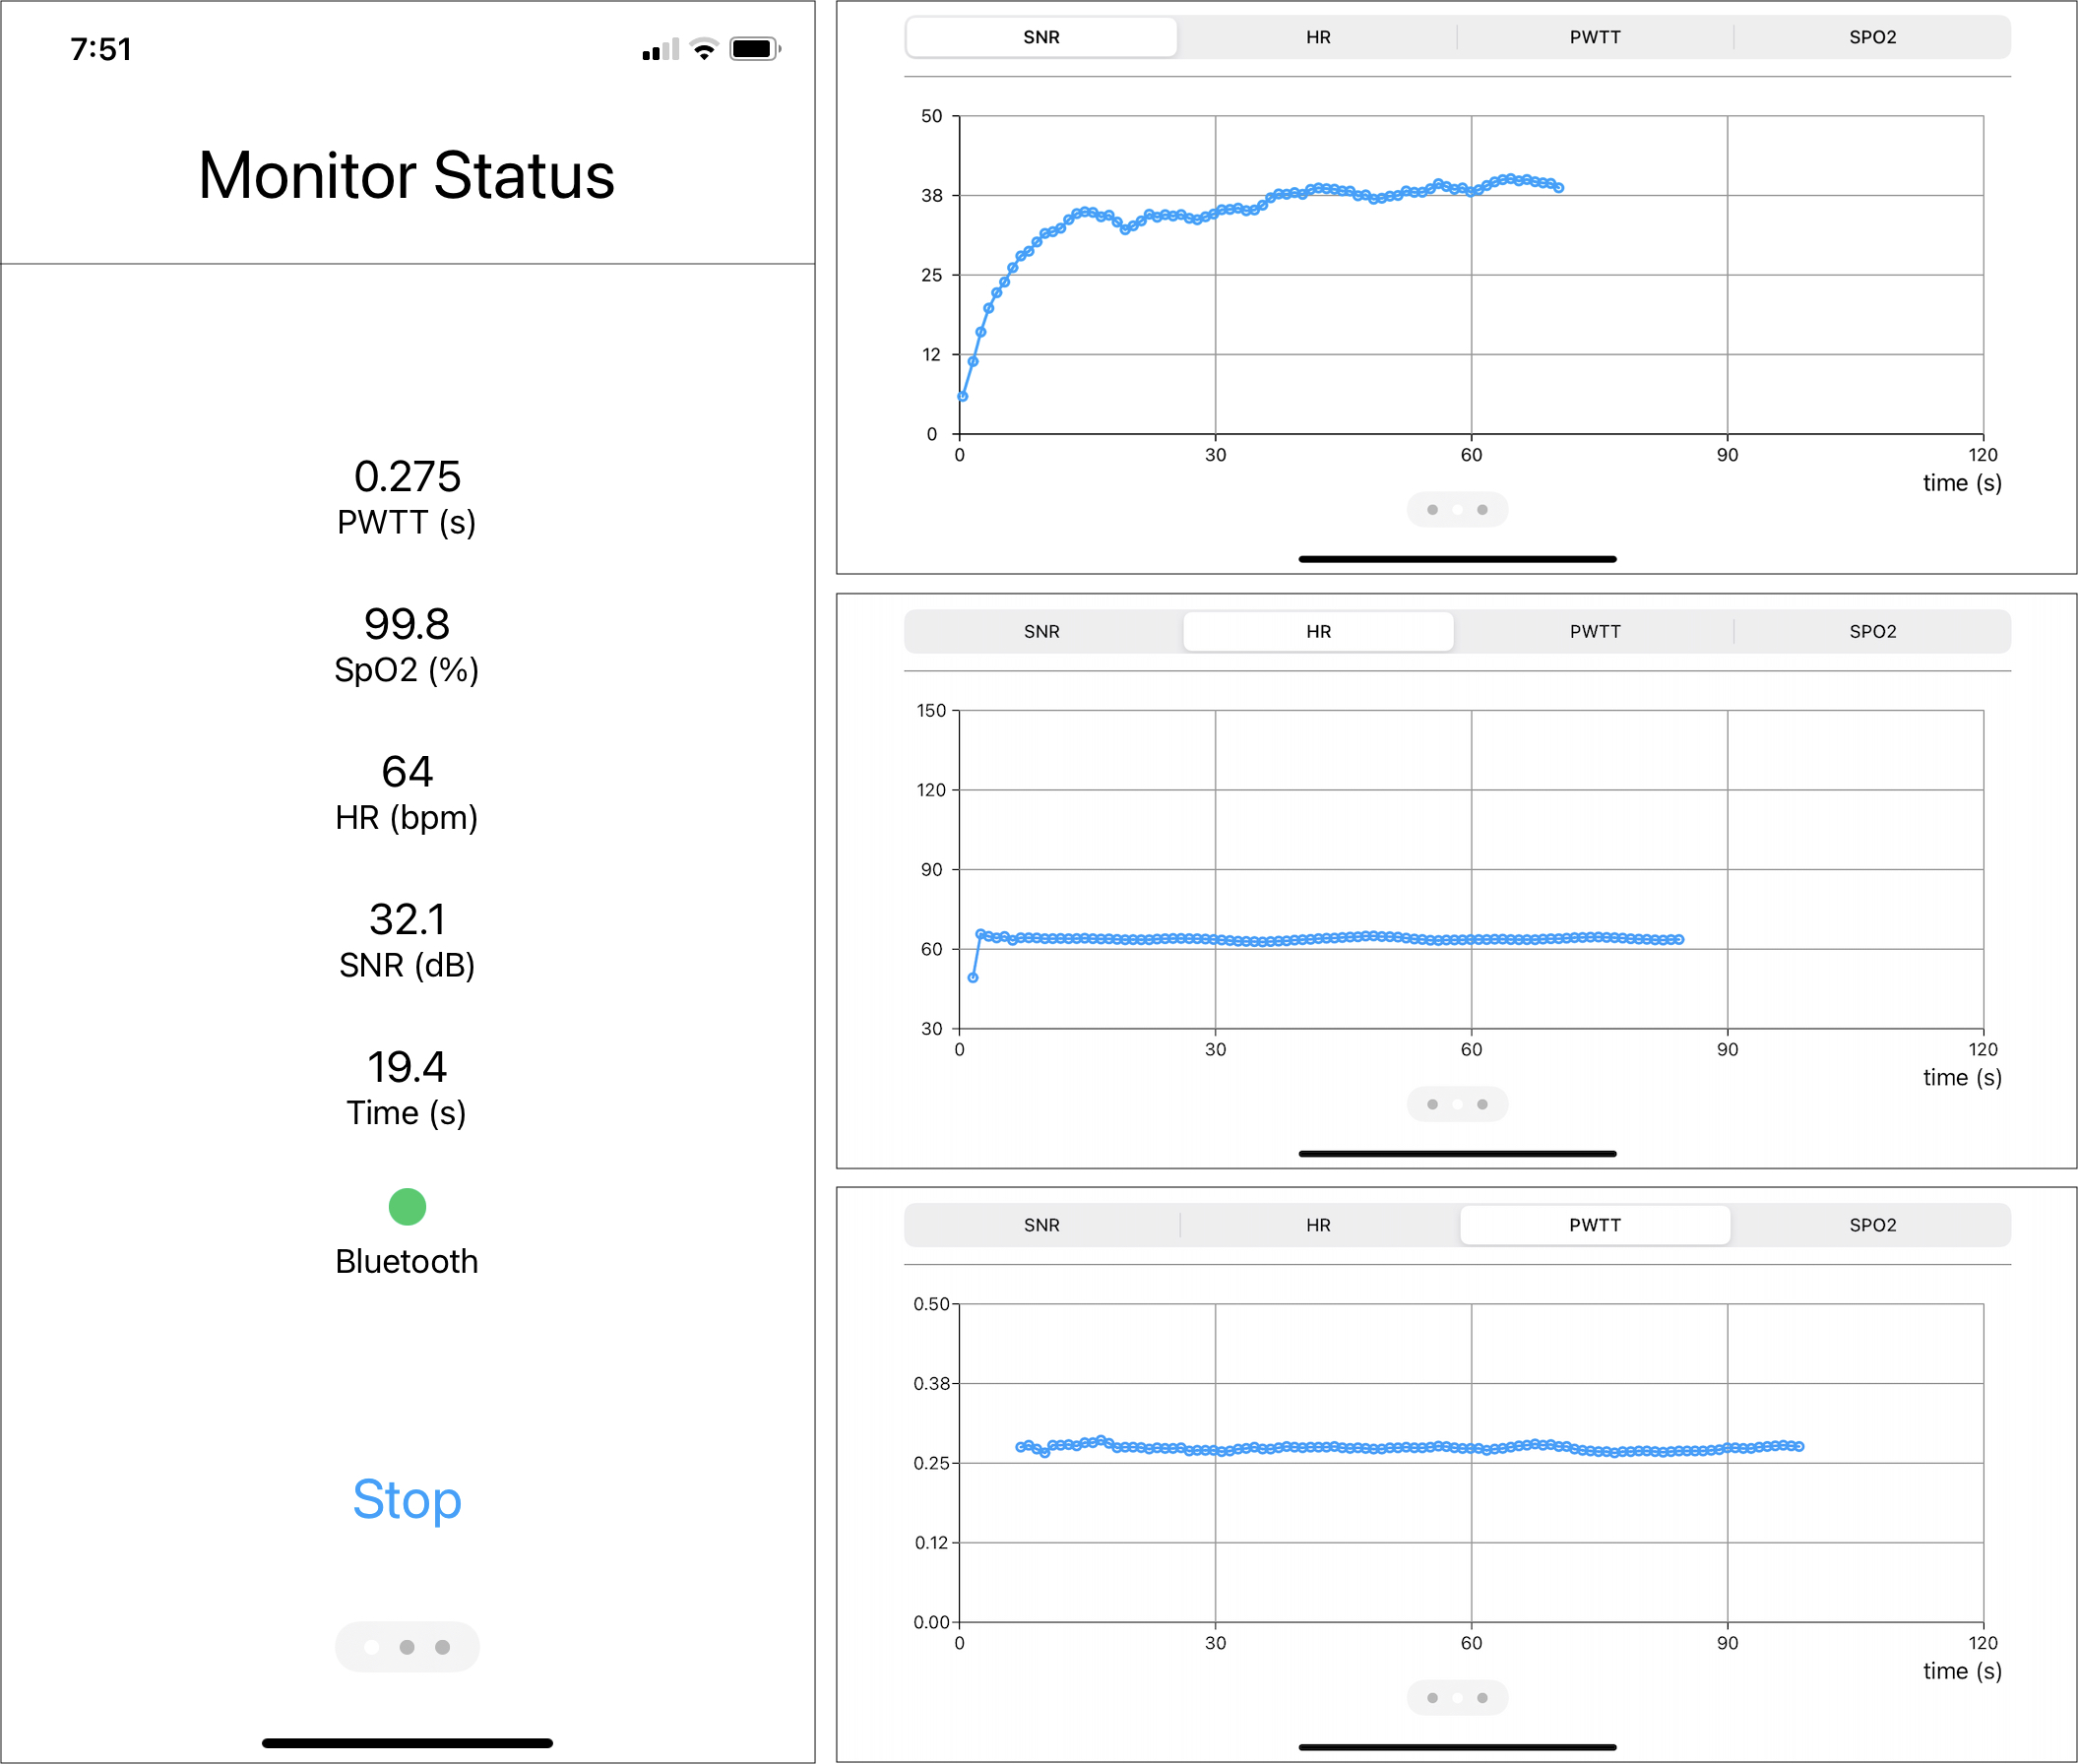
Task: Tap the 19.4 Time reading
Action: tap(407, 1068)
